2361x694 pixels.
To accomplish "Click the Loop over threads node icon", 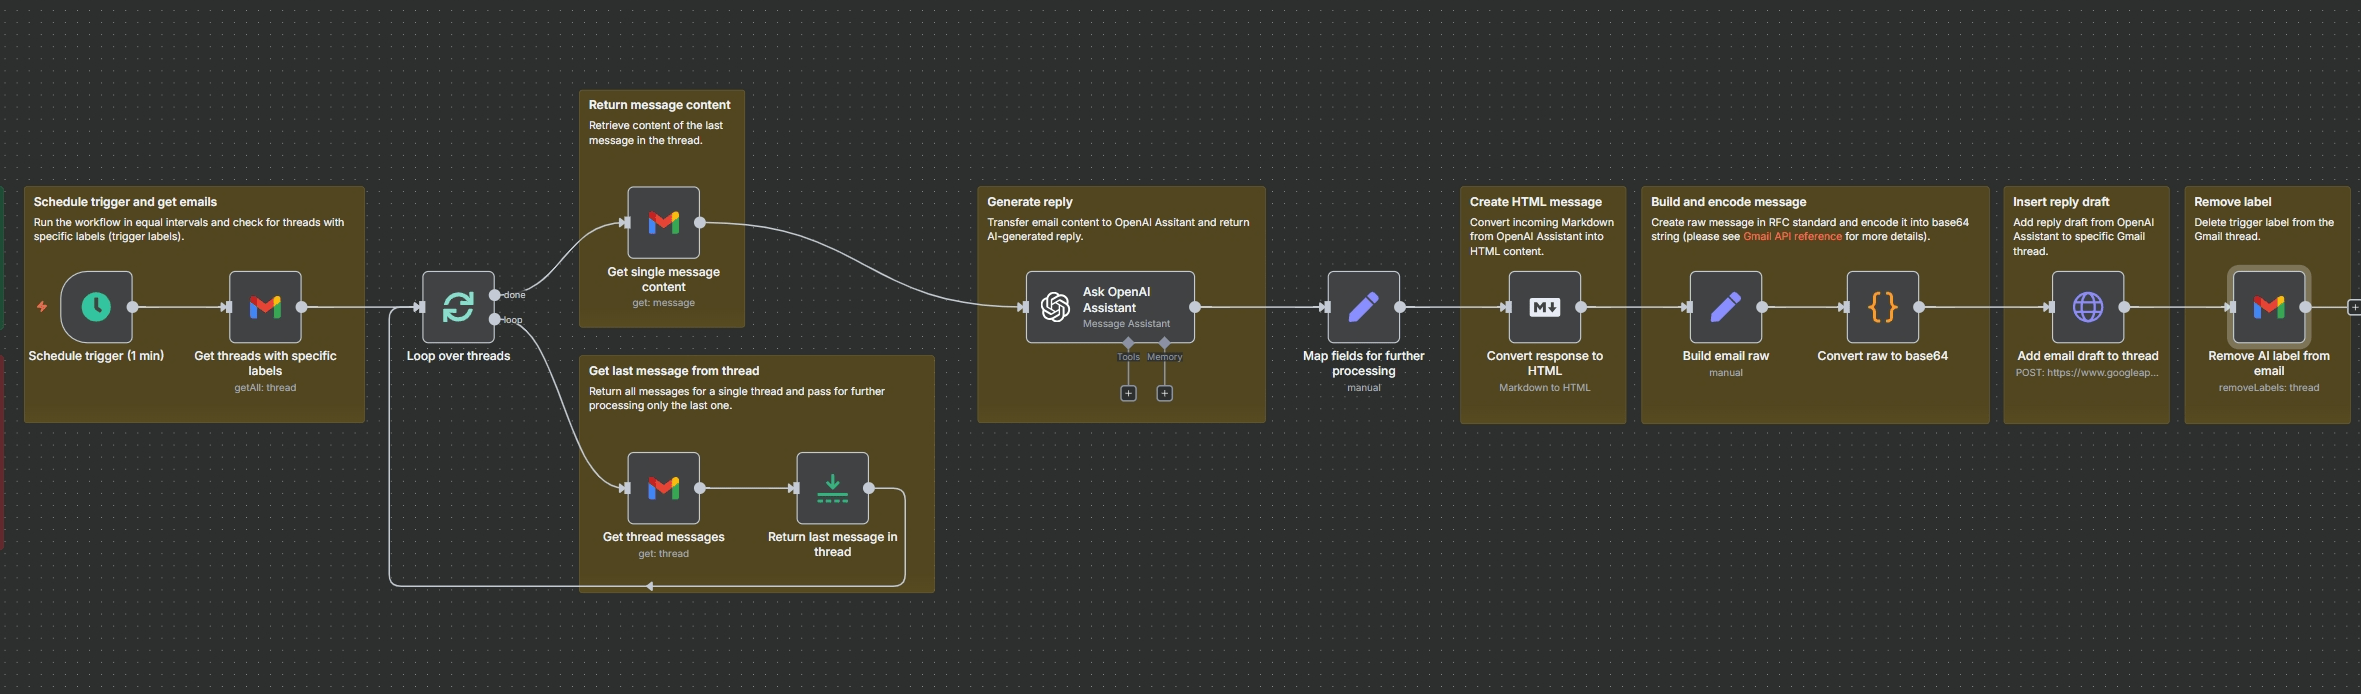I will 458,307.
